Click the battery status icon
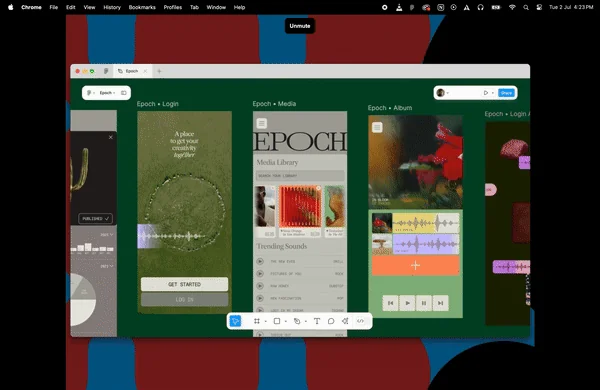 pos(496,7)
